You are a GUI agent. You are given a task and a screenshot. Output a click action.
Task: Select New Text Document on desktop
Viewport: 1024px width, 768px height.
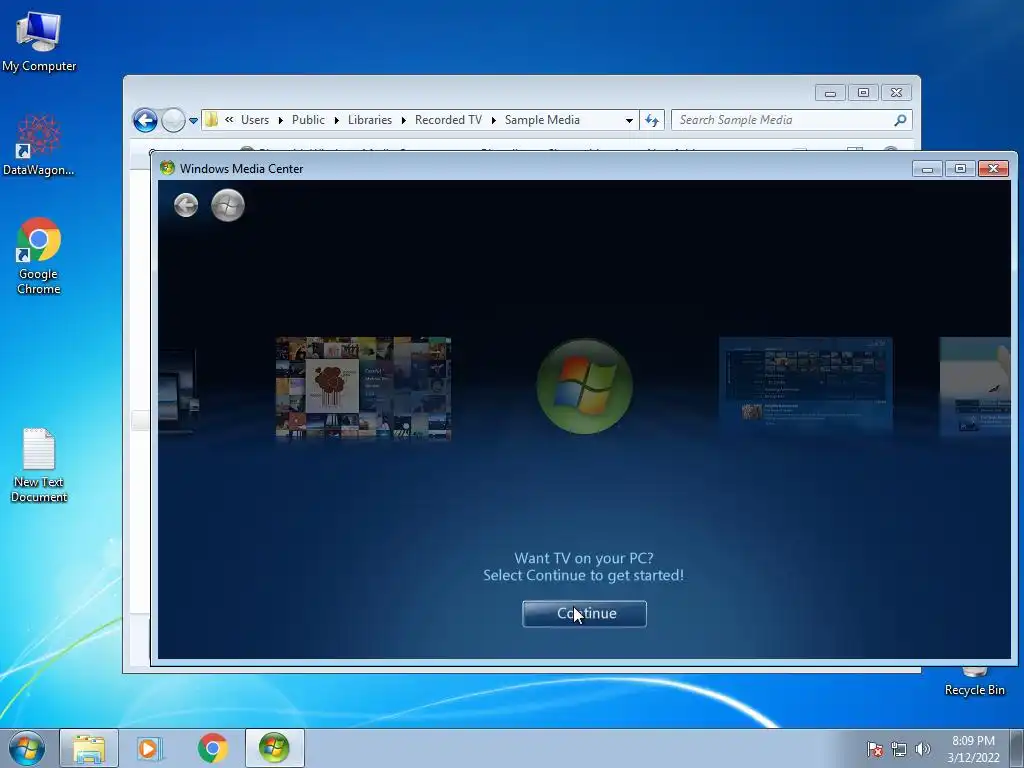click(x=39, y=465)
